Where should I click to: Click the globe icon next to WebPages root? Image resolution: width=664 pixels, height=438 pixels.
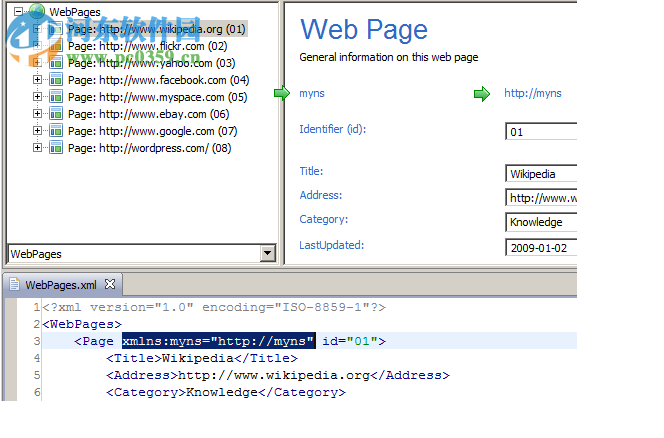[x=37, y=11]
